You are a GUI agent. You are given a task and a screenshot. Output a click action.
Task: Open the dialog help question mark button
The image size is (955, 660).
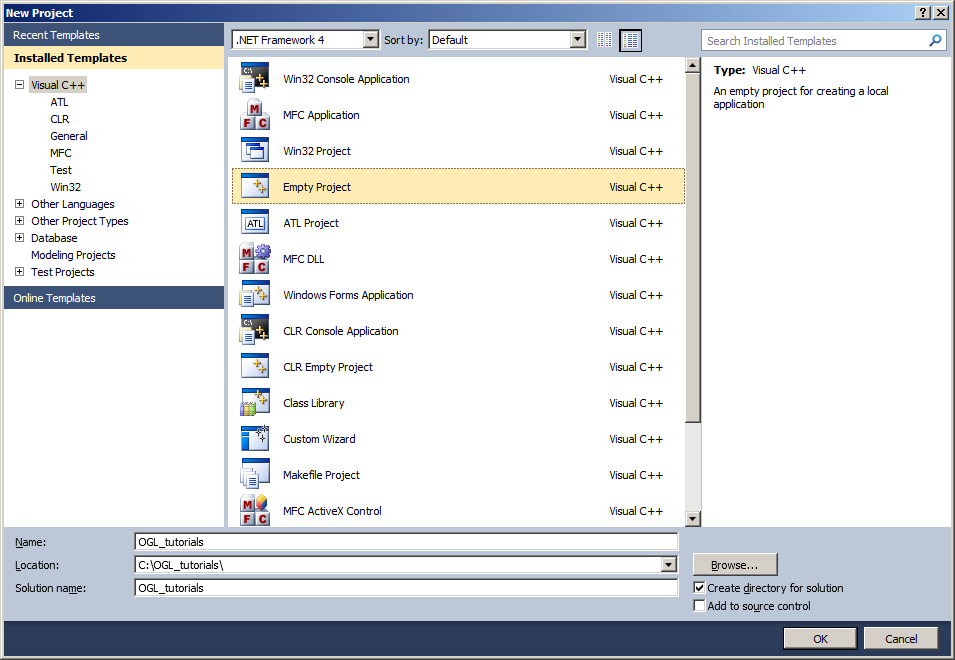point(923,13)
